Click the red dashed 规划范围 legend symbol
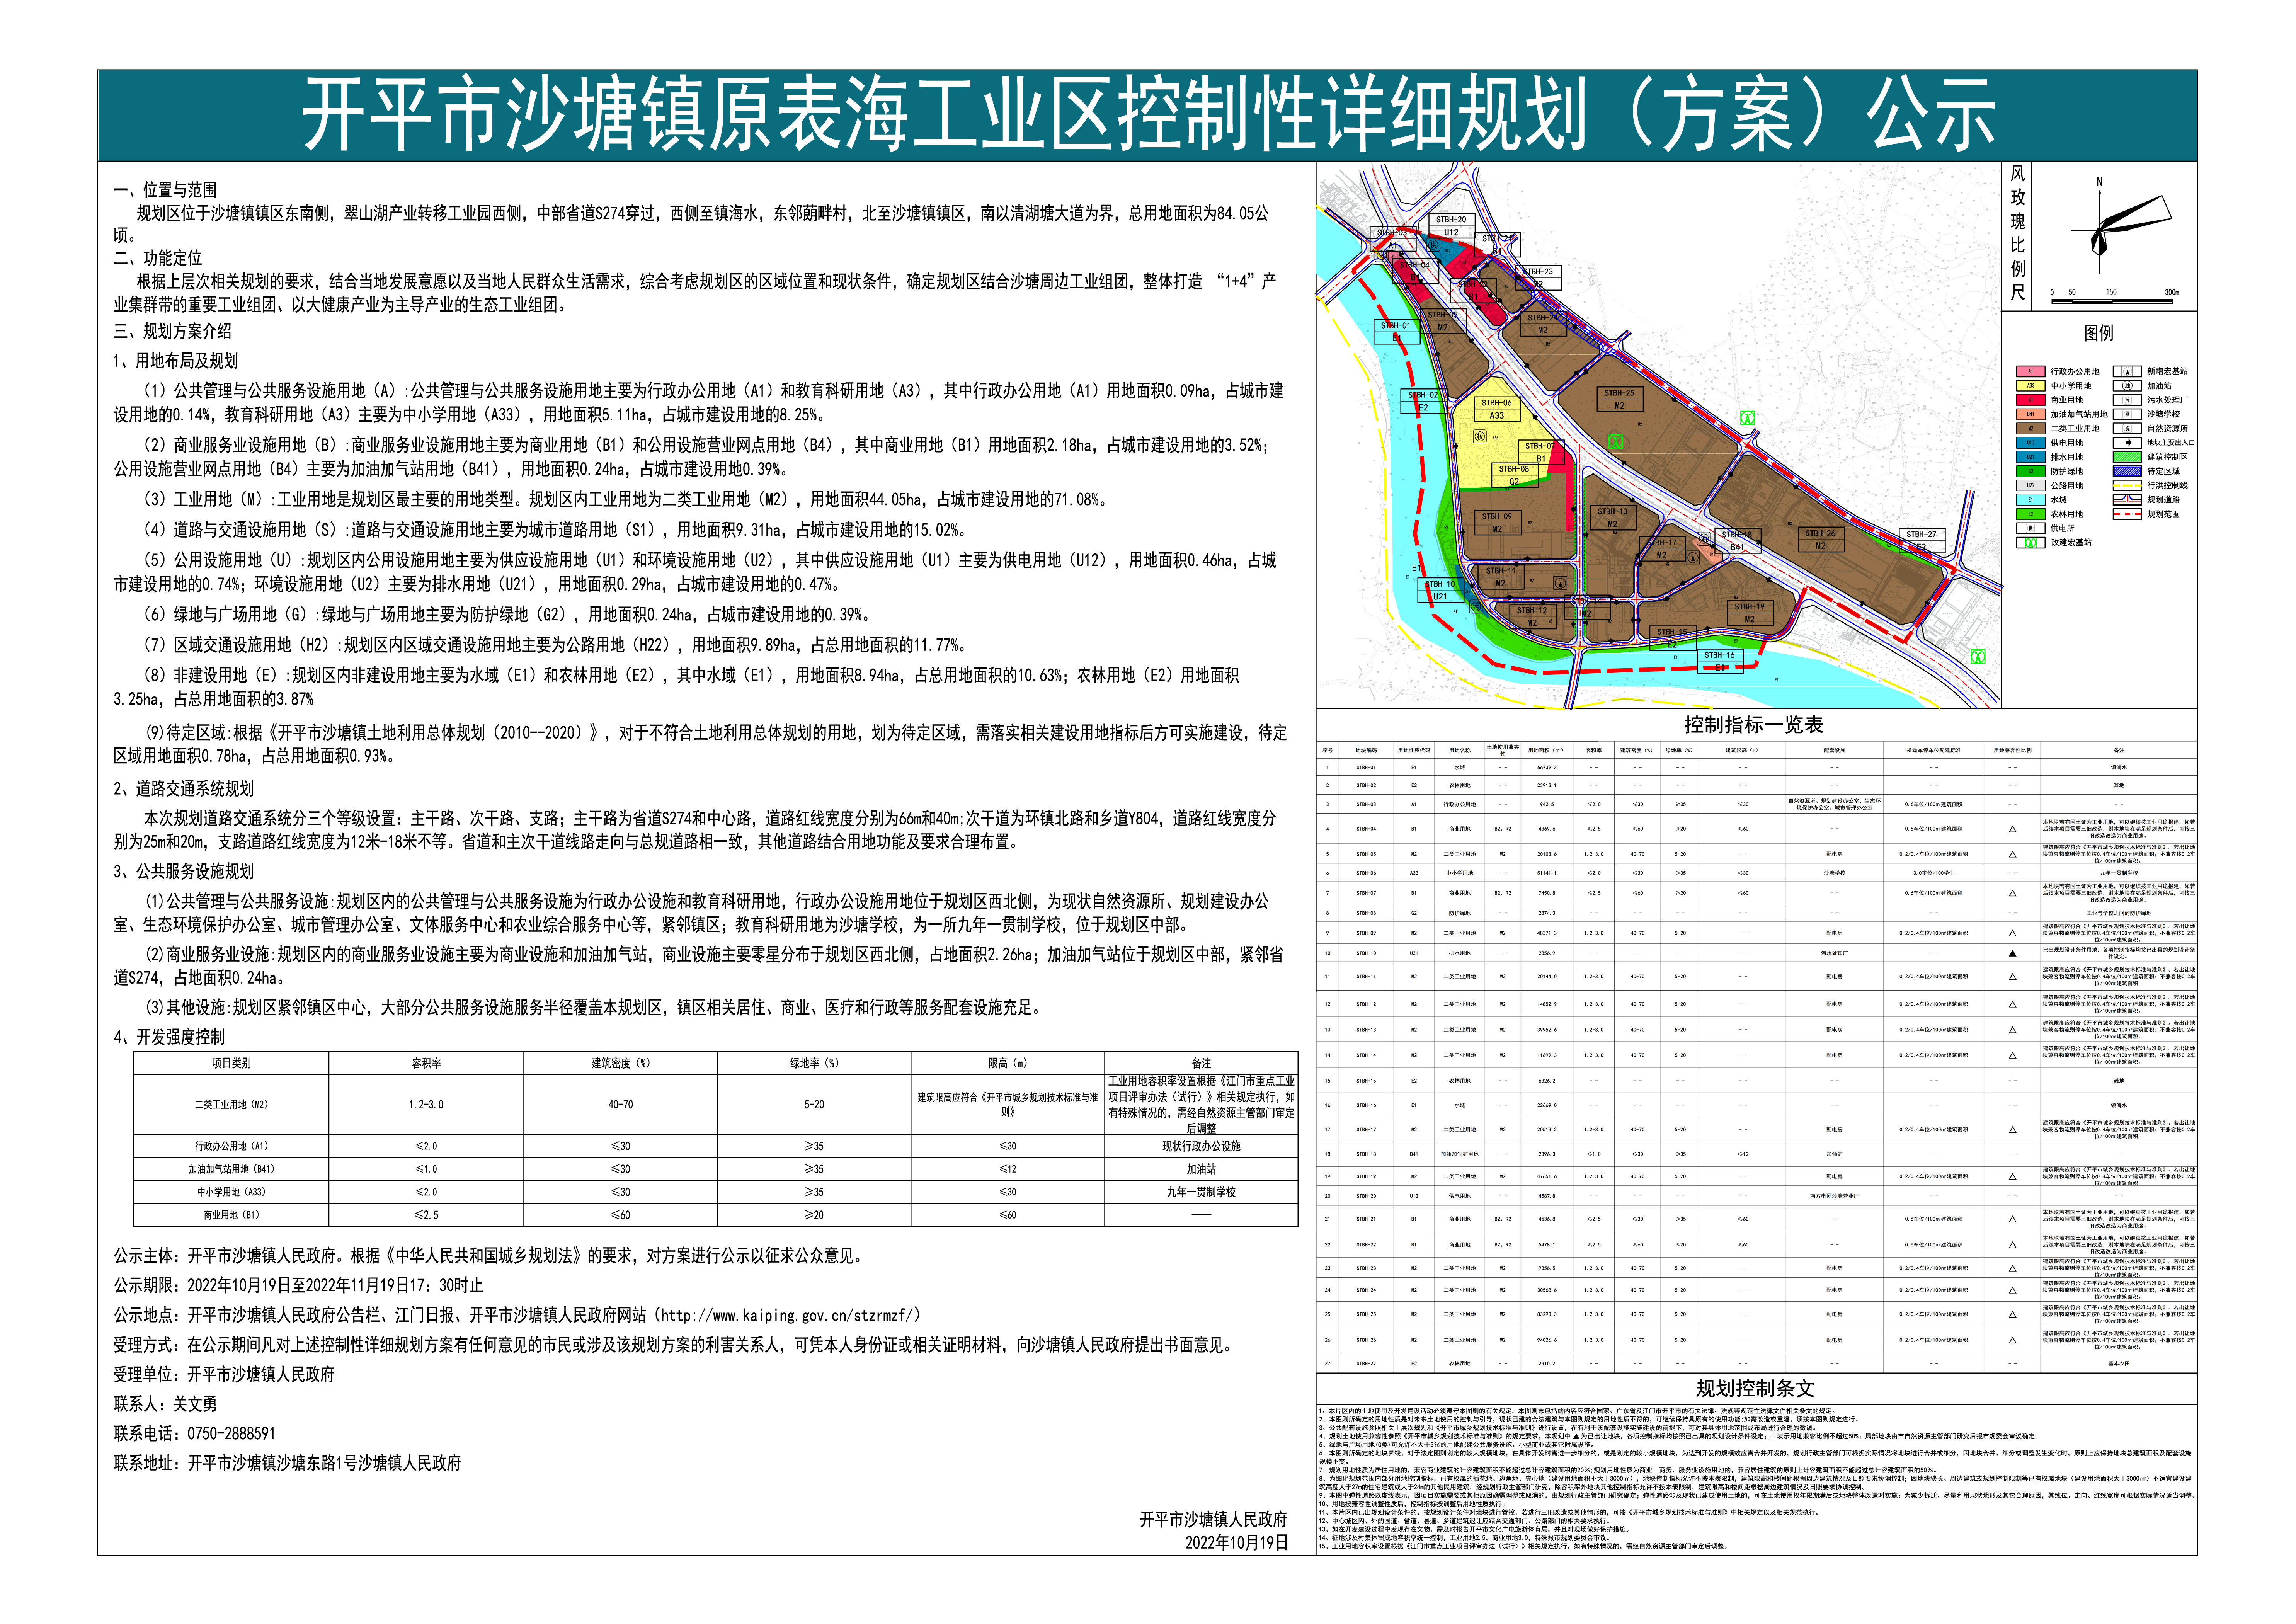2296x1624 pixels. [x=2127, y=514]
